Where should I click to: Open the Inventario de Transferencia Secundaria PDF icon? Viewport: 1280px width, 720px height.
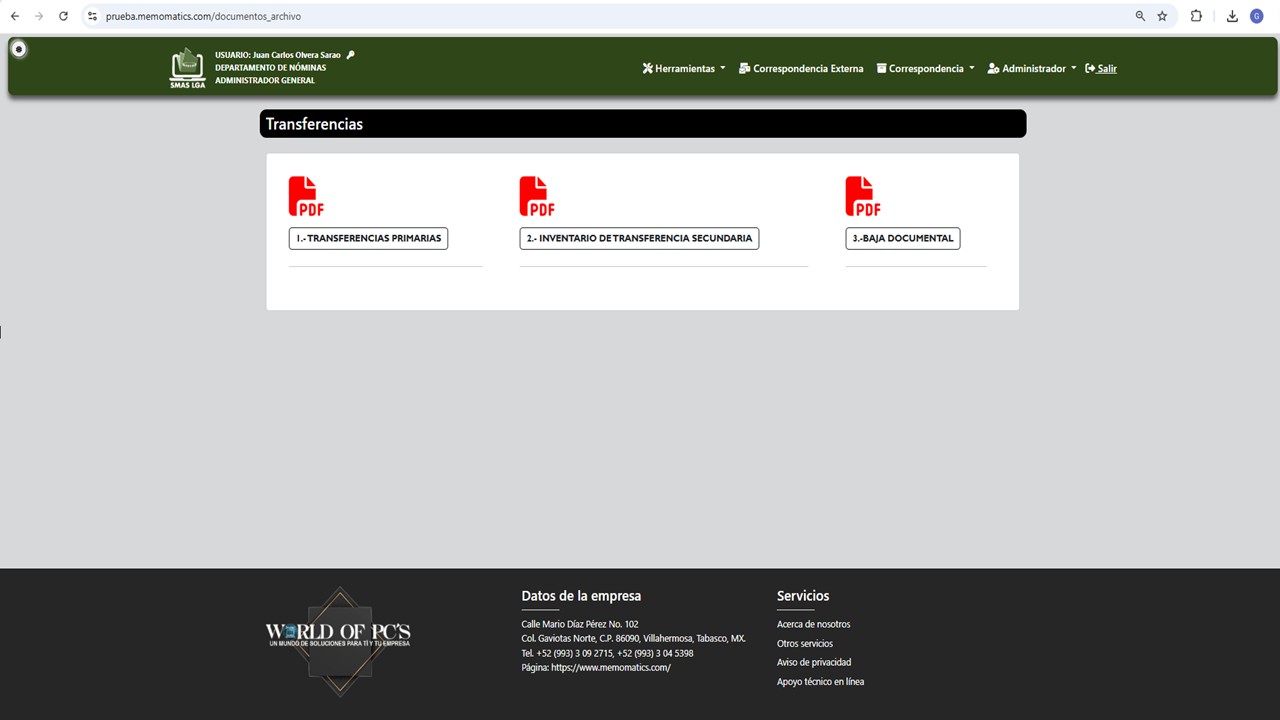[x=537, y=196]
